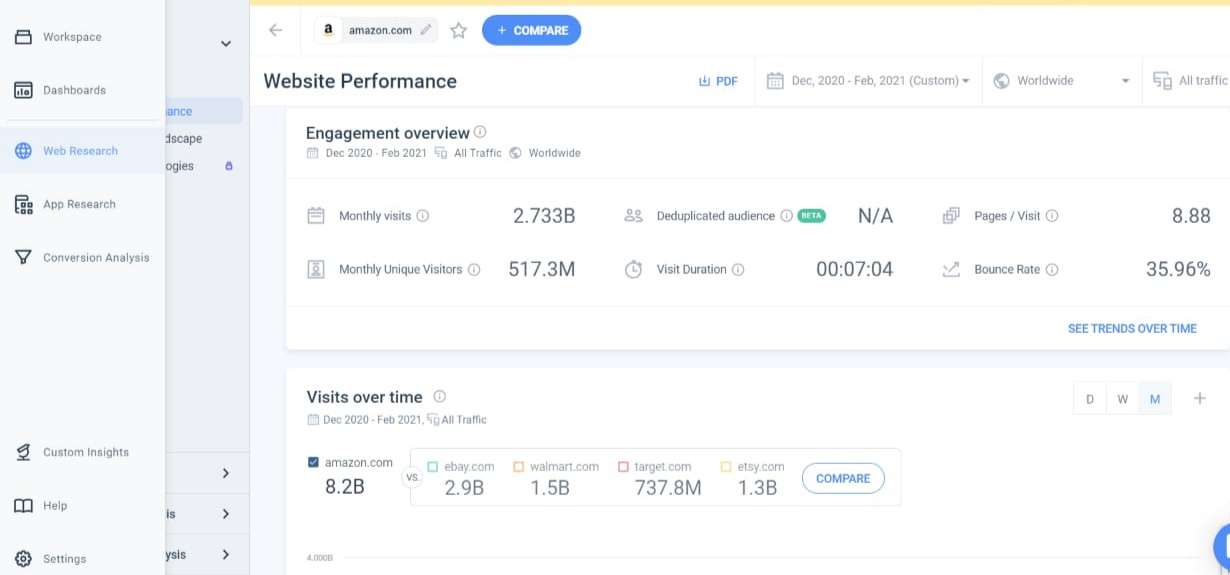Click the App Research grid icon
The width and height of the screenshot is (1230, 575).
(x=23, y=204)
